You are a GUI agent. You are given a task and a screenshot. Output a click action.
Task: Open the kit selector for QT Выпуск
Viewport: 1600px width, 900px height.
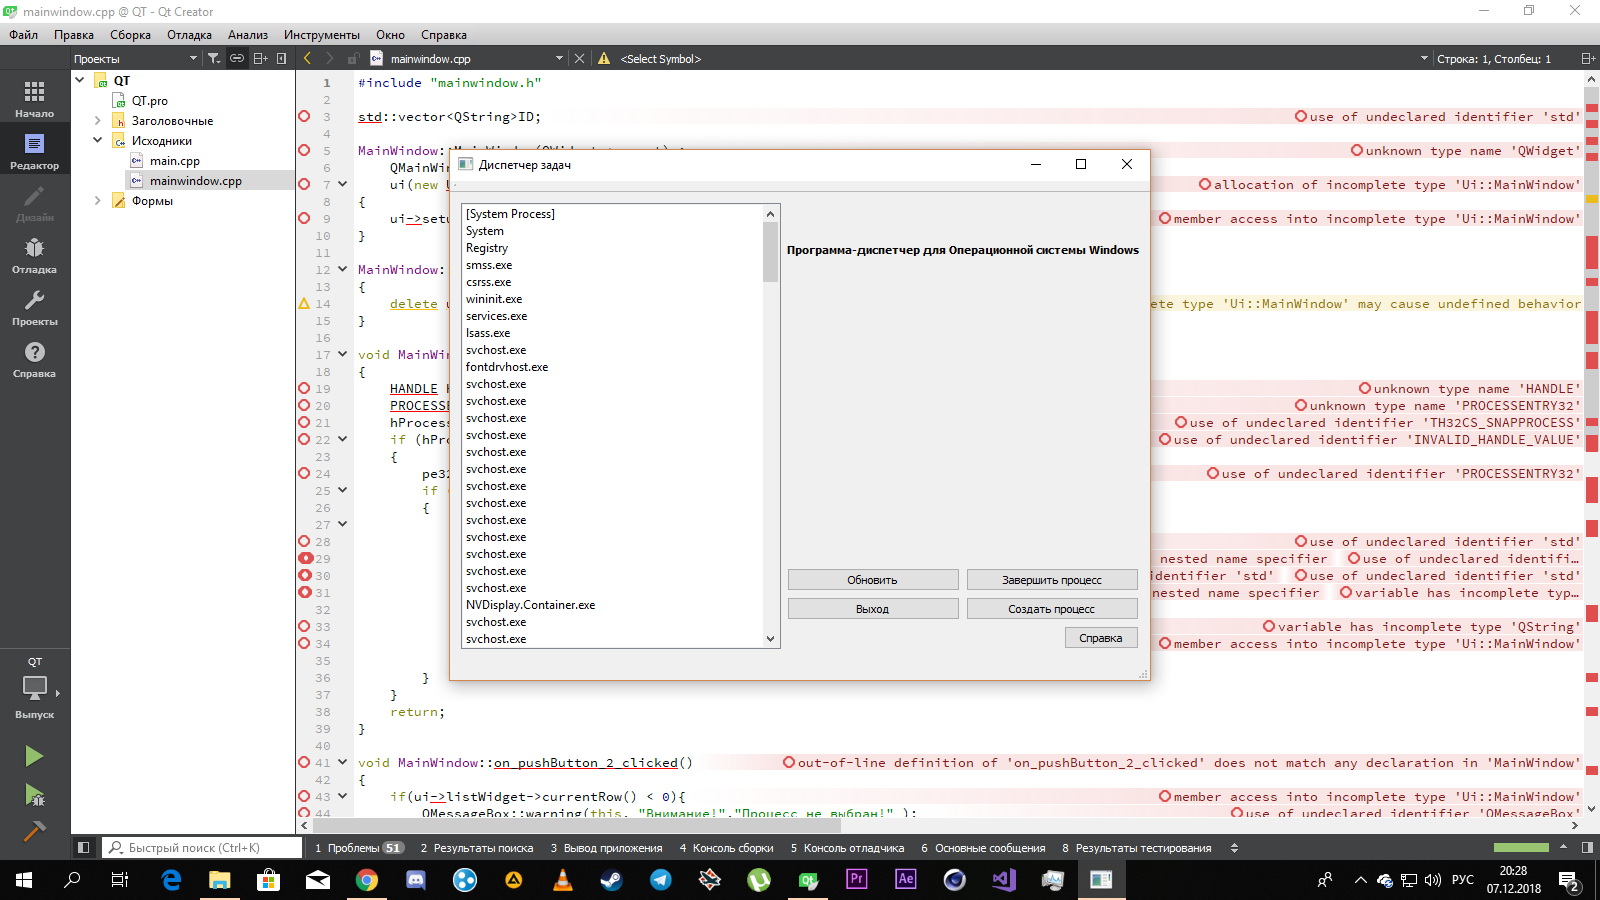[x=35, y=690]
